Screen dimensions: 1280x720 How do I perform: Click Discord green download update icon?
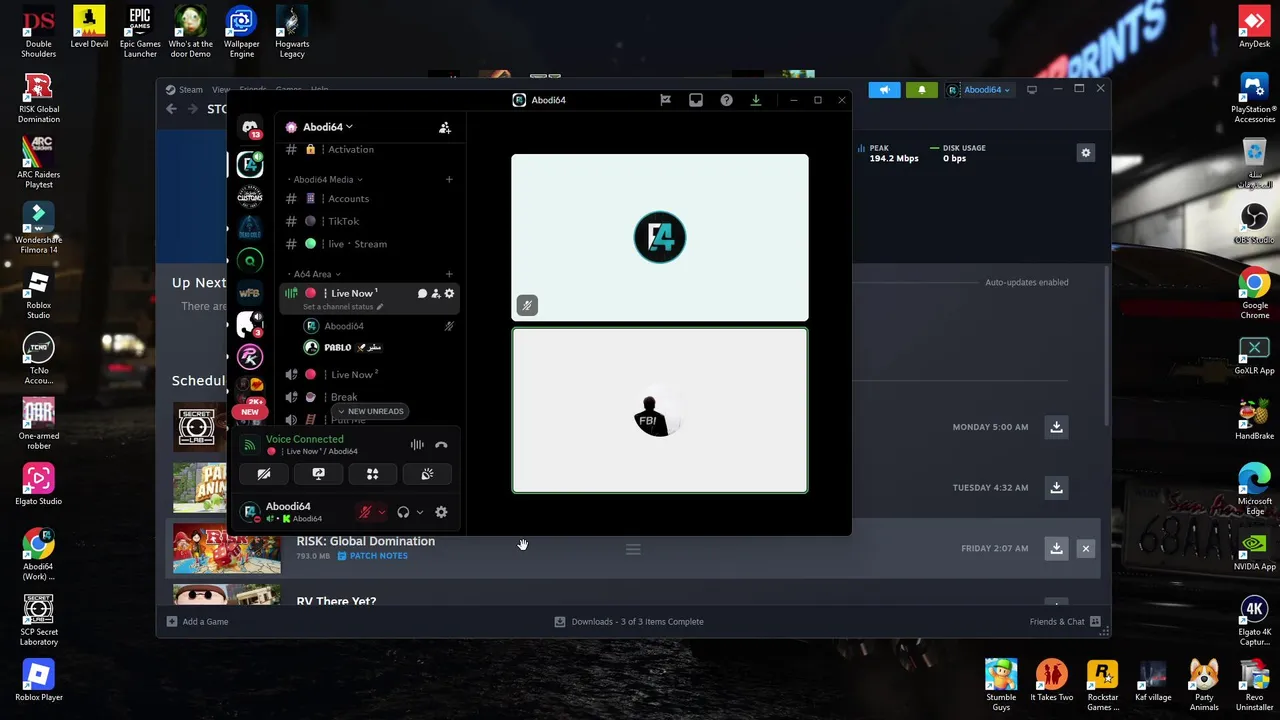756,100
